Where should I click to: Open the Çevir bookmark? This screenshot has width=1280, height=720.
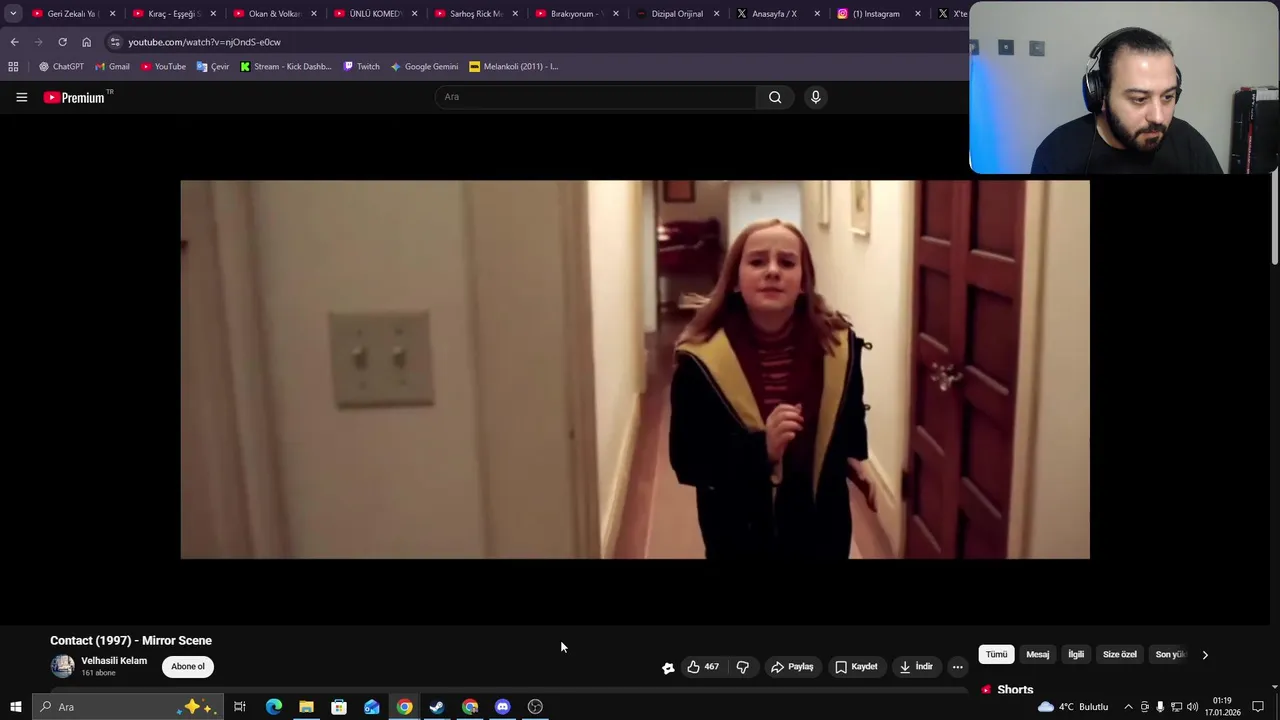[213, 66]
